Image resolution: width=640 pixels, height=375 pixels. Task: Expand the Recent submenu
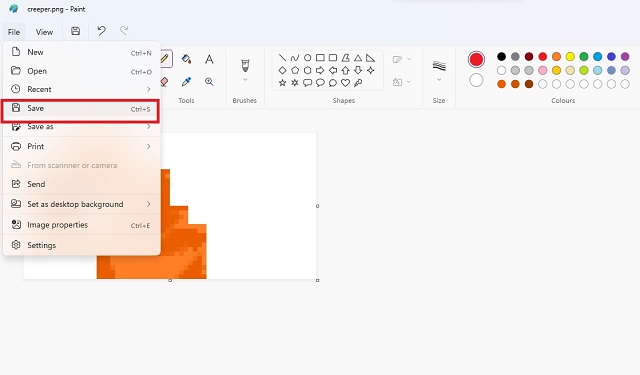point(149,89)
